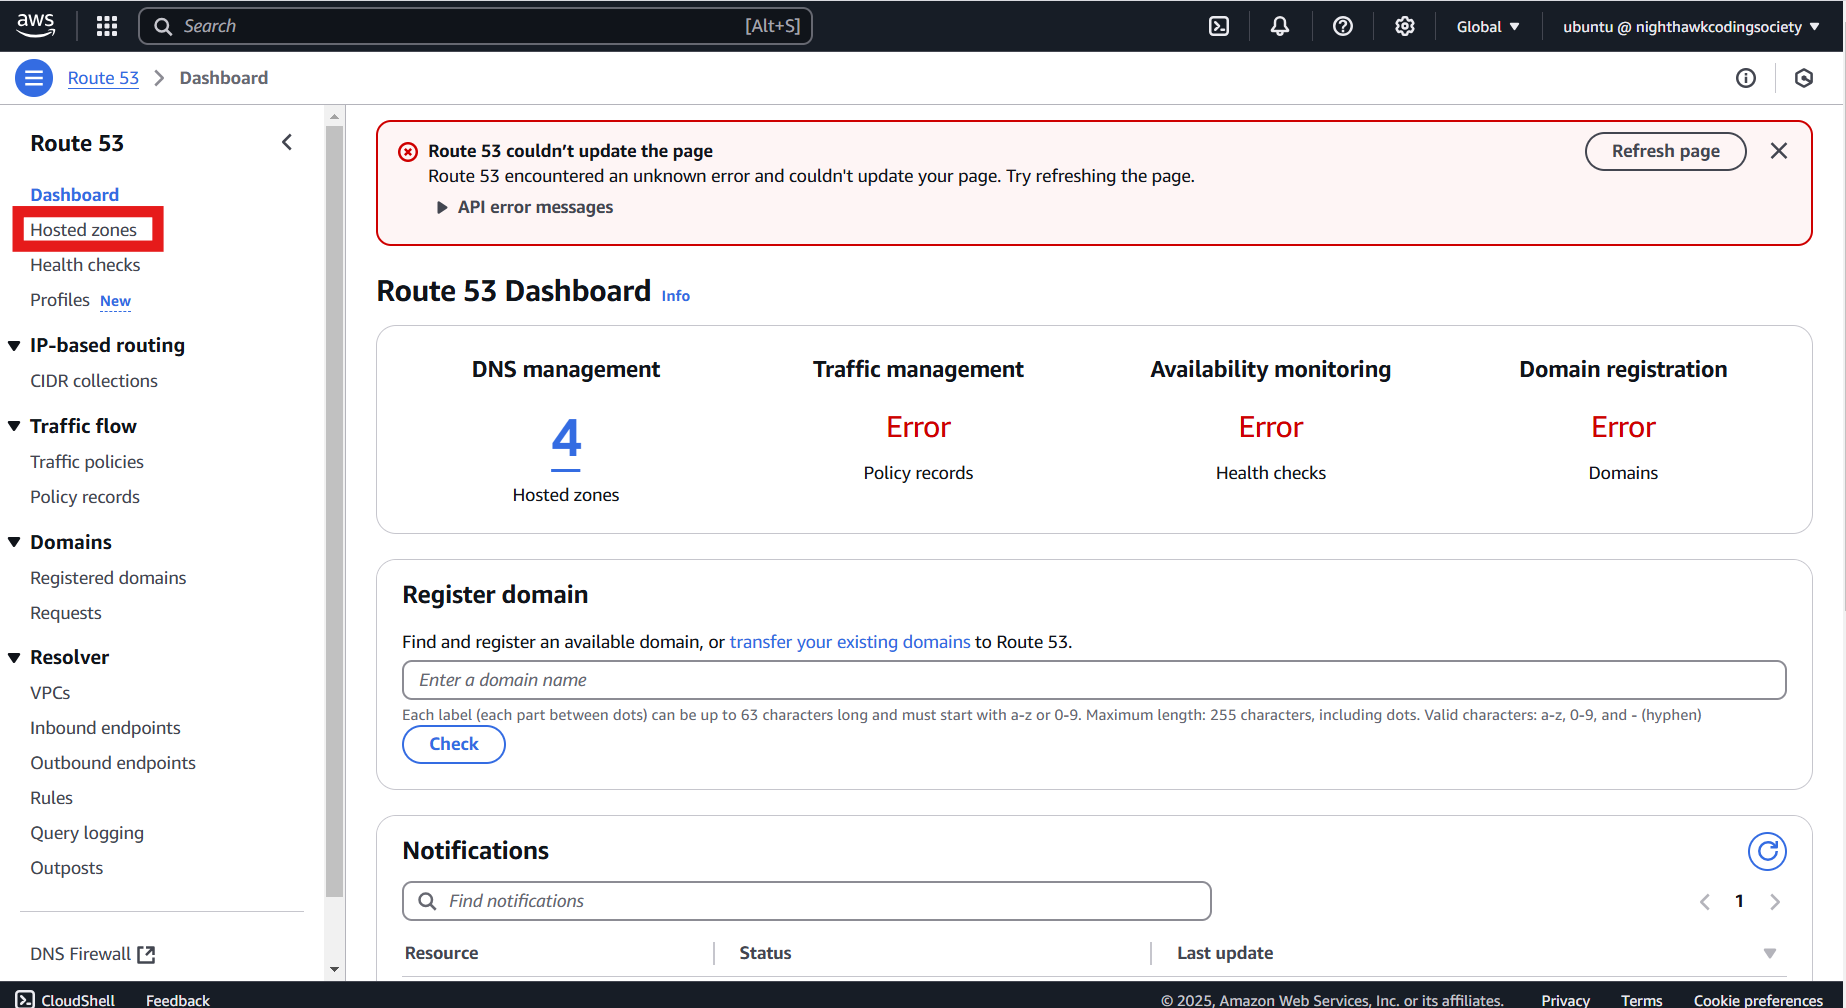This screenshot has height=1008, width=1846.
Task: Toggle the blue navigation hamburger menu
Action: point(34,78)
